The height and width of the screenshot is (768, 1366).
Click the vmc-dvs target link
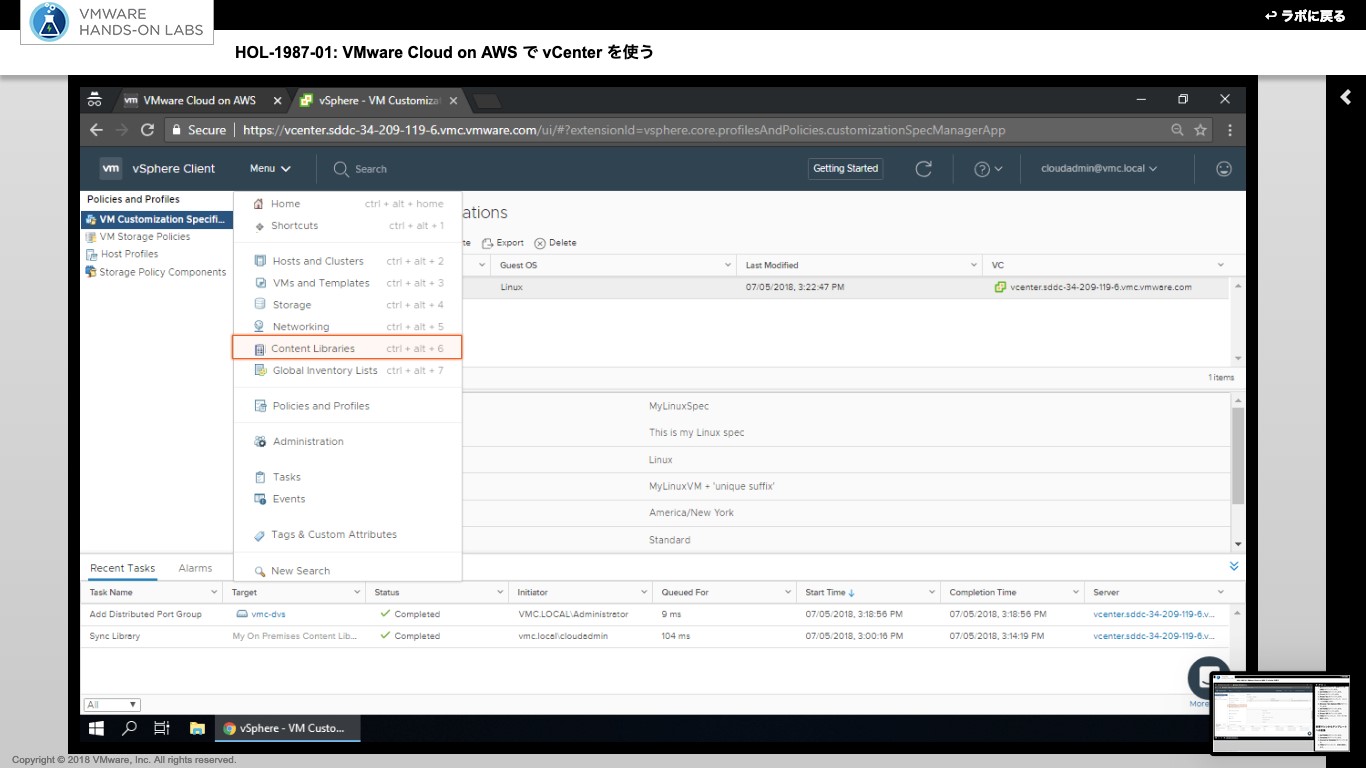(x=268, y=614)
